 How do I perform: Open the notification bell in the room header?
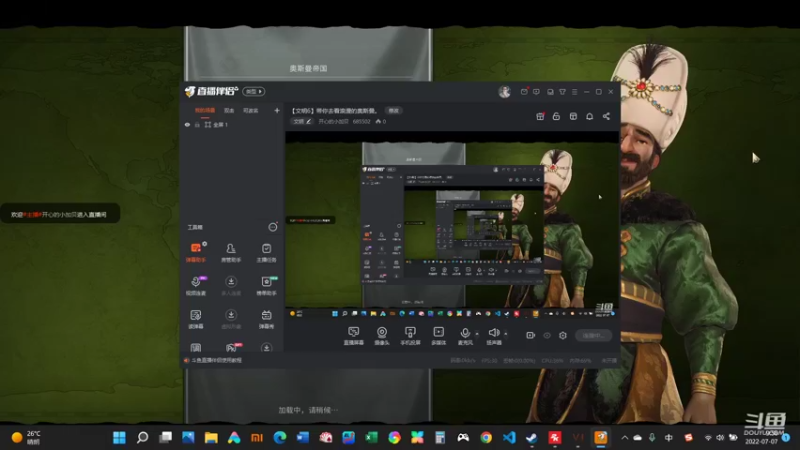point(589,116)
